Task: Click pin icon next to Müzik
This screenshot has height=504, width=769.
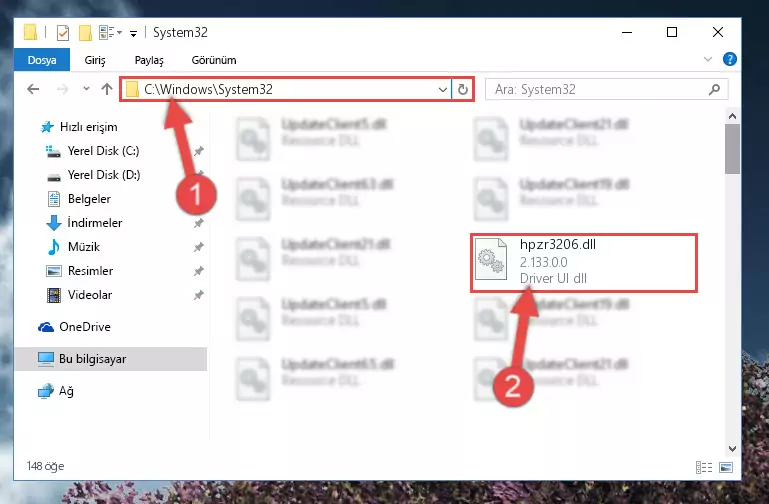Action: click(x=199, y=247)
